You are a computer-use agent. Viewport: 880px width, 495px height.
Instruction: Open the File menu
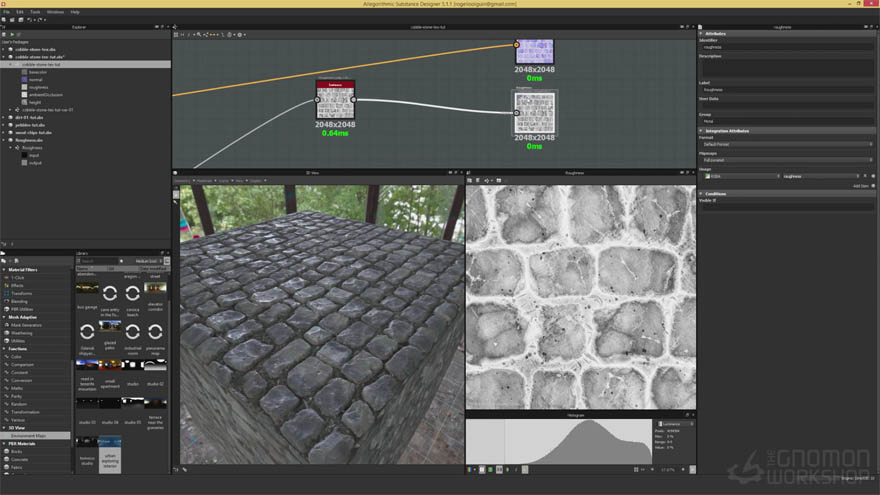pyautogui.click(x=6, y=12)
